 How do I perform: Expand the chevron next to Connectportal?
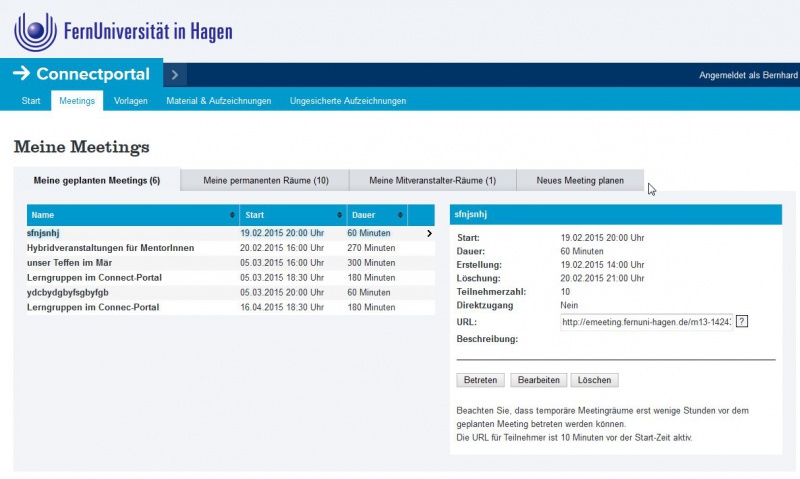click(174, 75)
